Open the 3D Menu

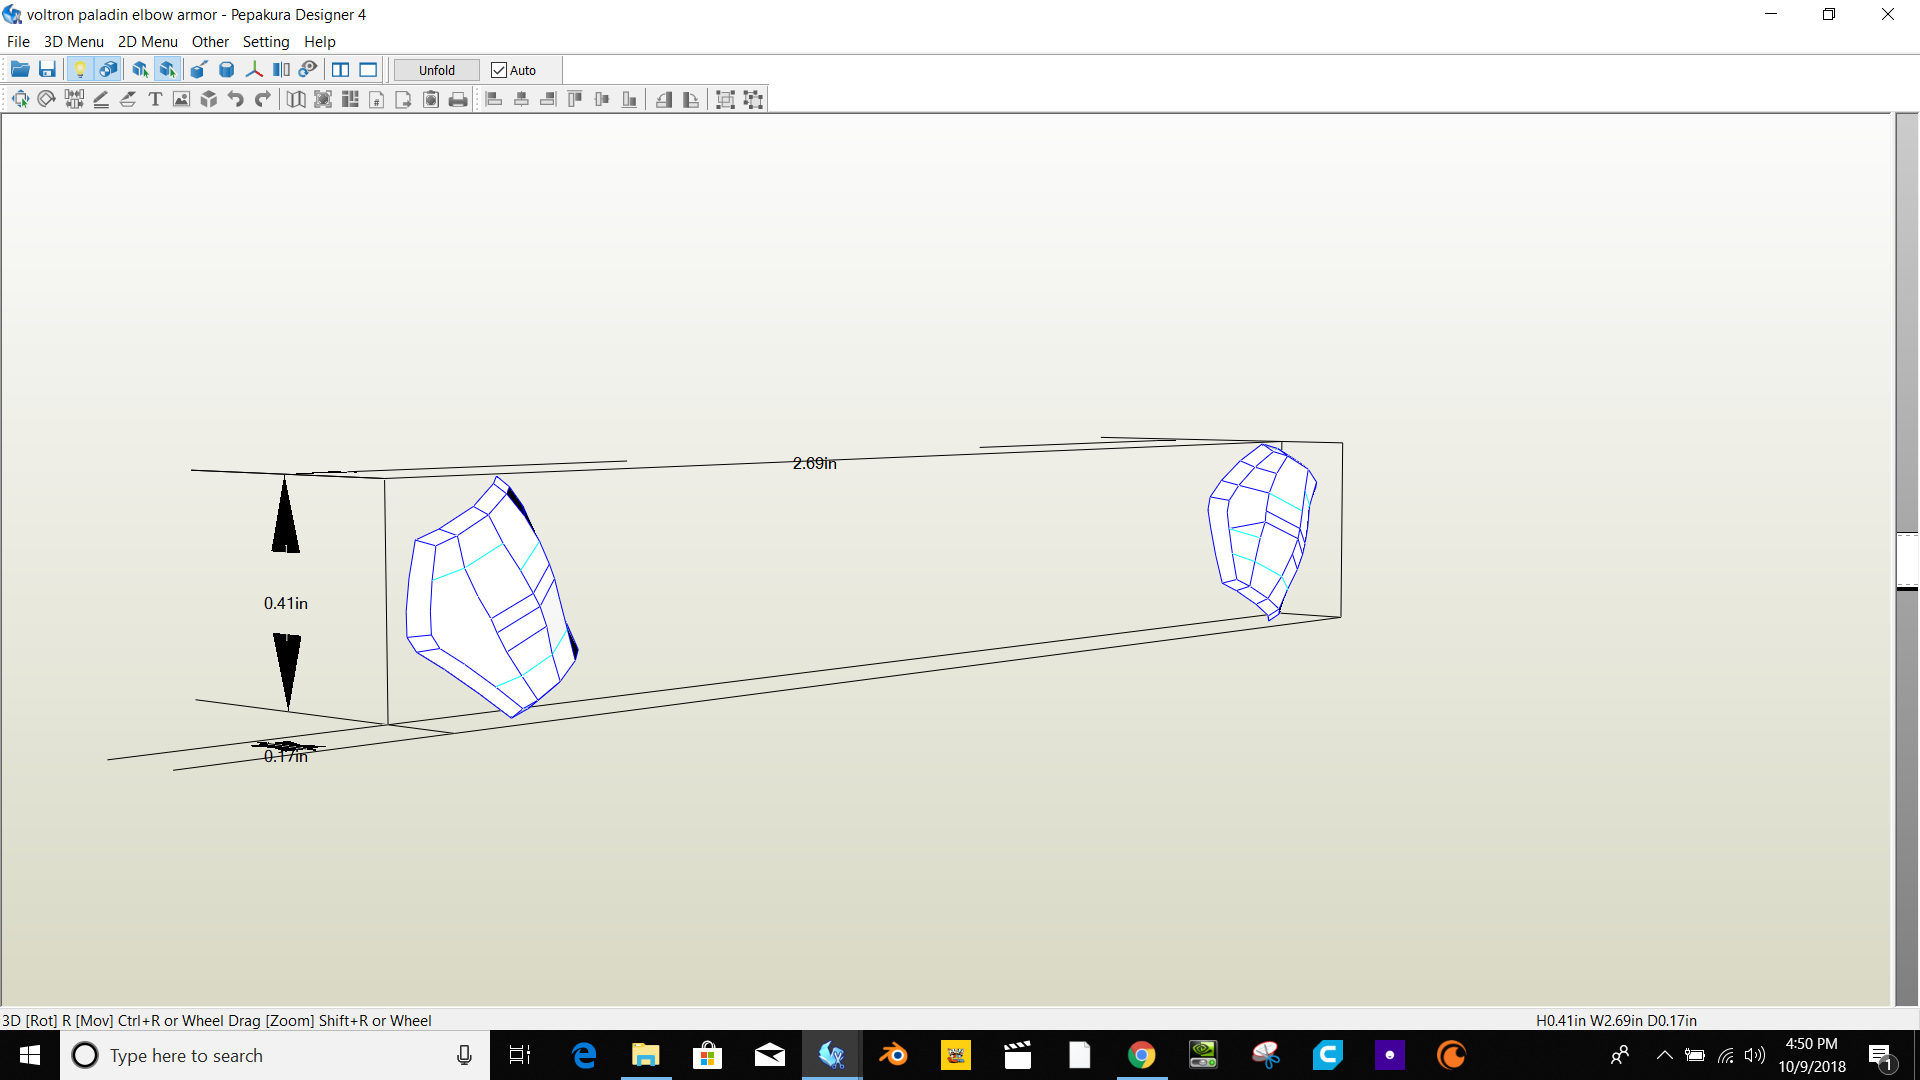pyautogui.click(x=73, y=42)
